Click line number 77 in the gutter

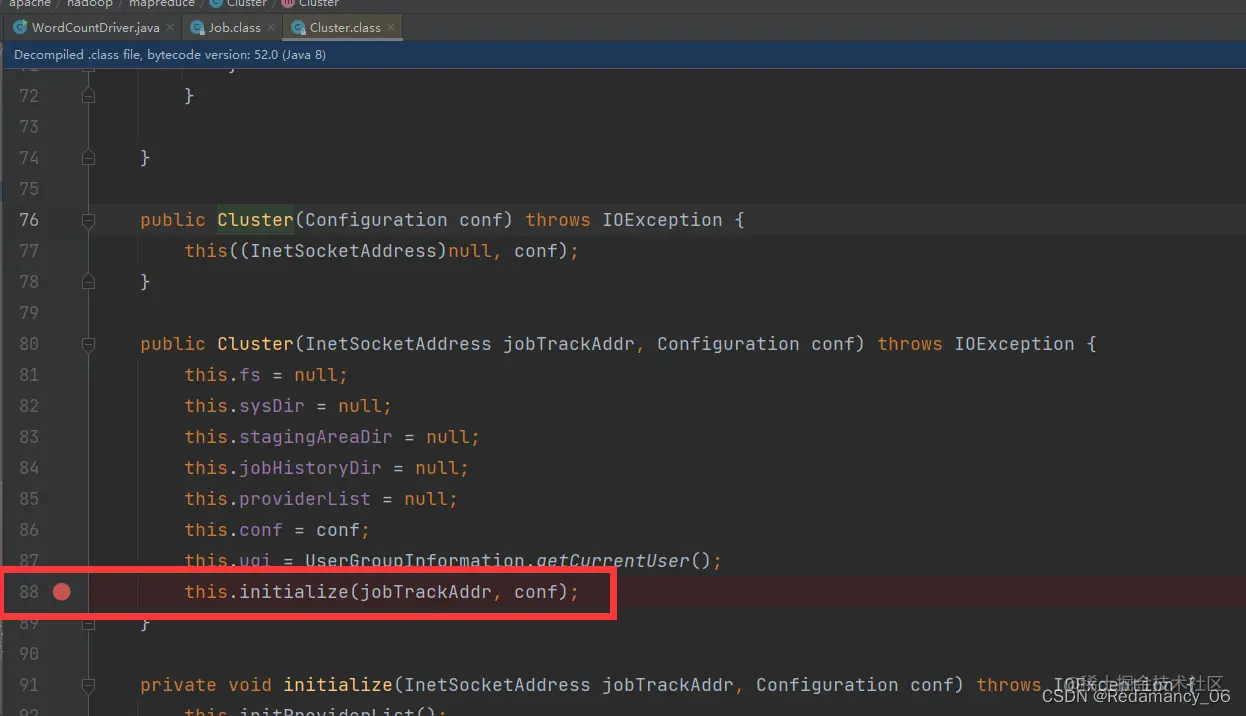[29, 251]
